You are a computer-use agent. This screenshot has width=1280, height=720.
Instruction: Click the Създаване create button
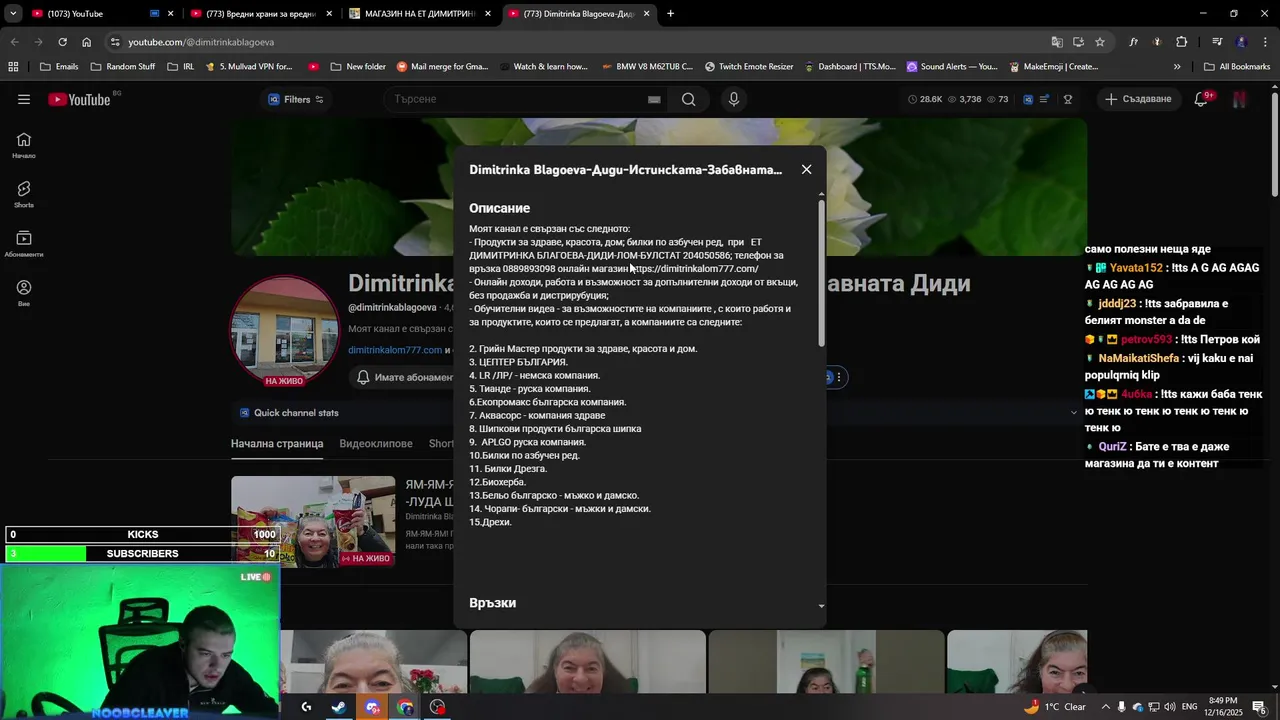[1138, 99]
